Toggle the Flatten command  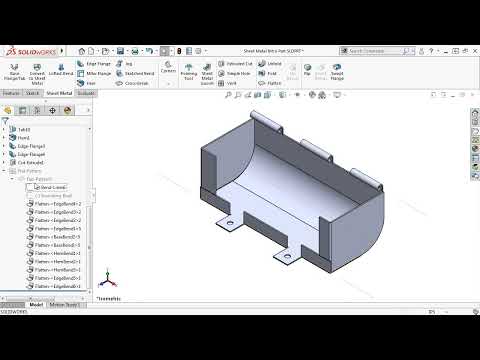270,83
